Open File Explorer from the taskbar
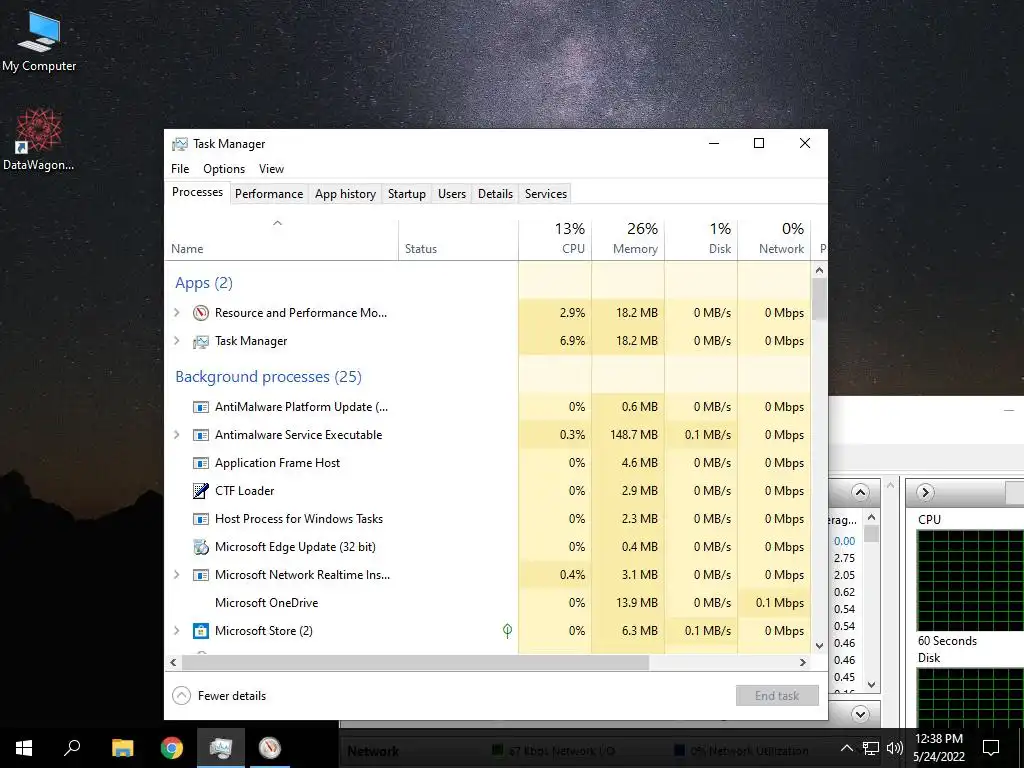The height and width of the screenshot is (768, 1024). (122, 748)
